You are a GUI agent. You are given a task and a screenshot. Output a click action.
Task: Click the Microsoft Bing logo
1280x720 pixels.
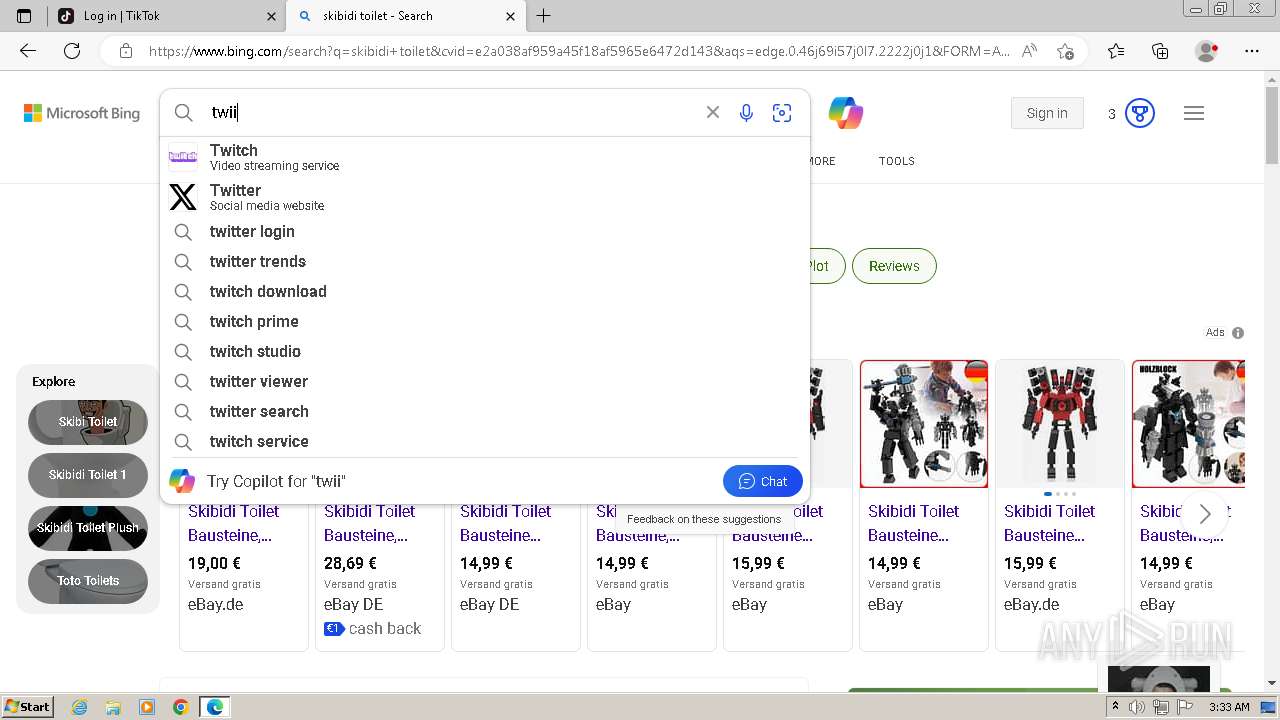click(82, 113)
